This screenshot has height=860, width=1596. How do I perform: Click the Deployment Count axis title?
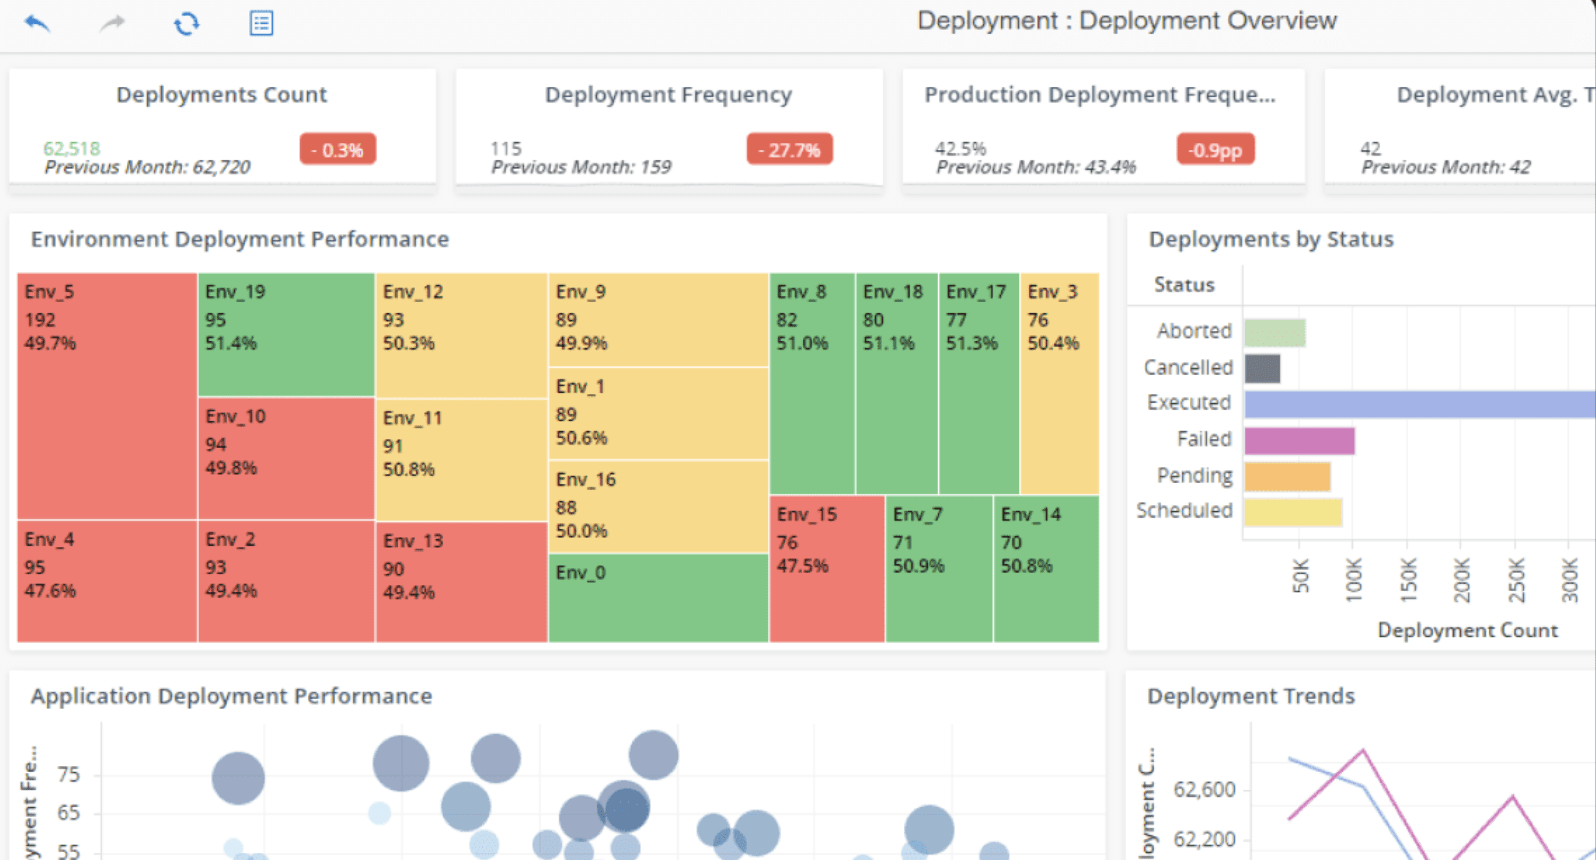pos(1467,630)
